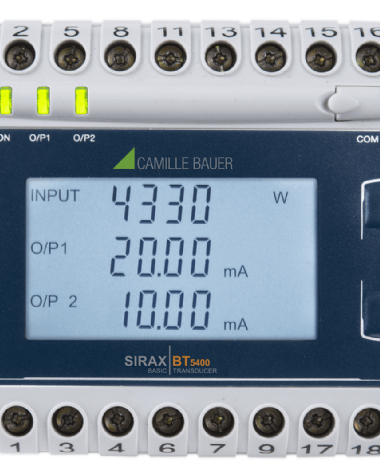Screen dimensions: 380x475
Task: Click the 4330 input reading
Action: [161, 204]
